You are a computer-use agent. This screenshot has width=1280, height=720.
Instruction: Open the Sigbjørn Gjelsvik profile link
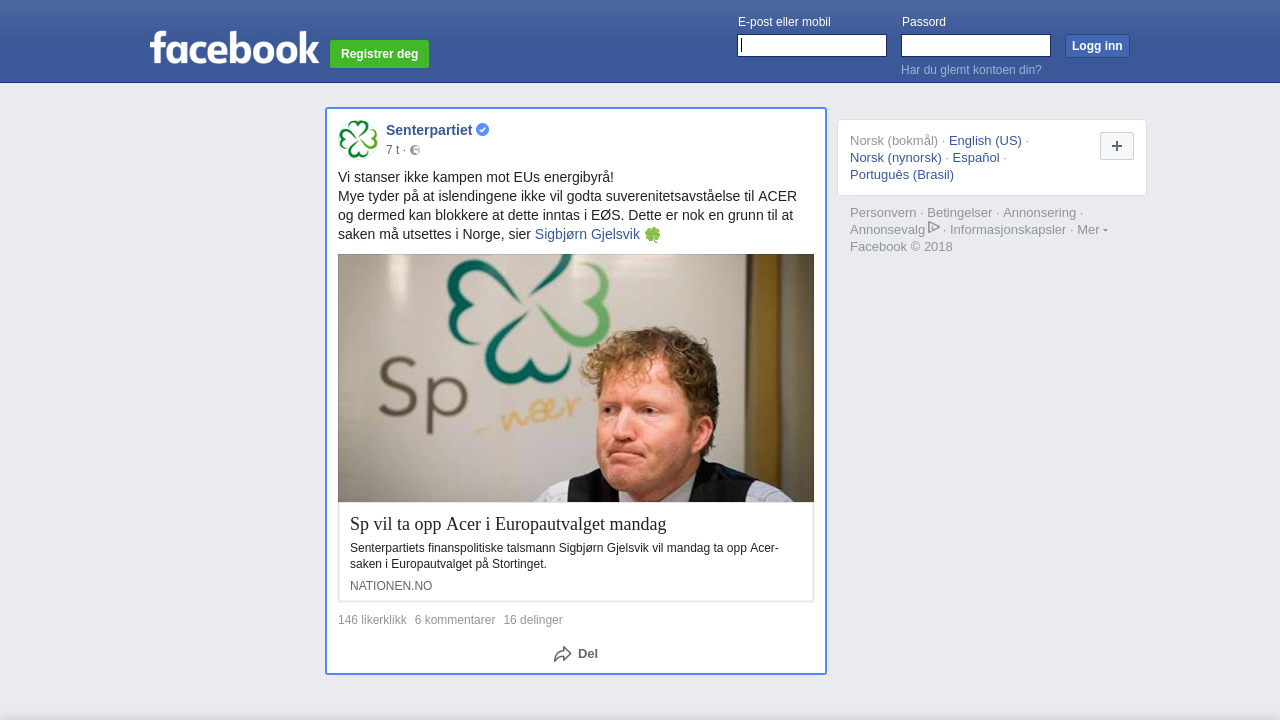coord(587,234)
